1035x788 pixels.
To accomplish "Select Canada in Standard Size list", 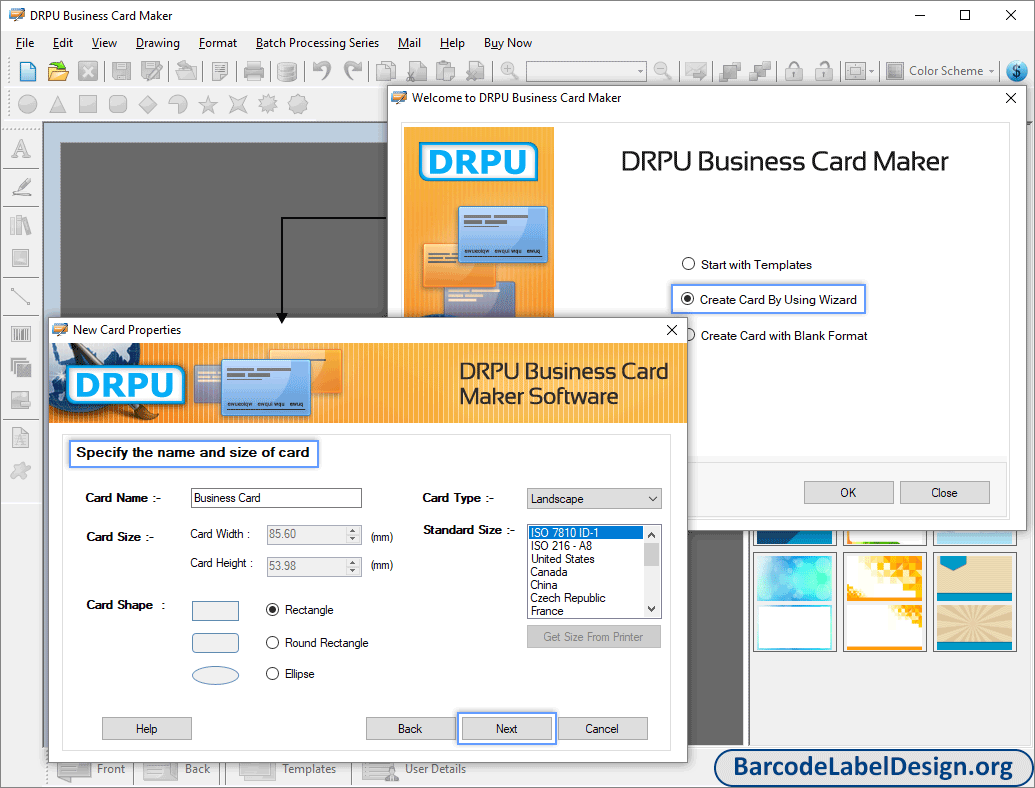I will click(585, 572).
